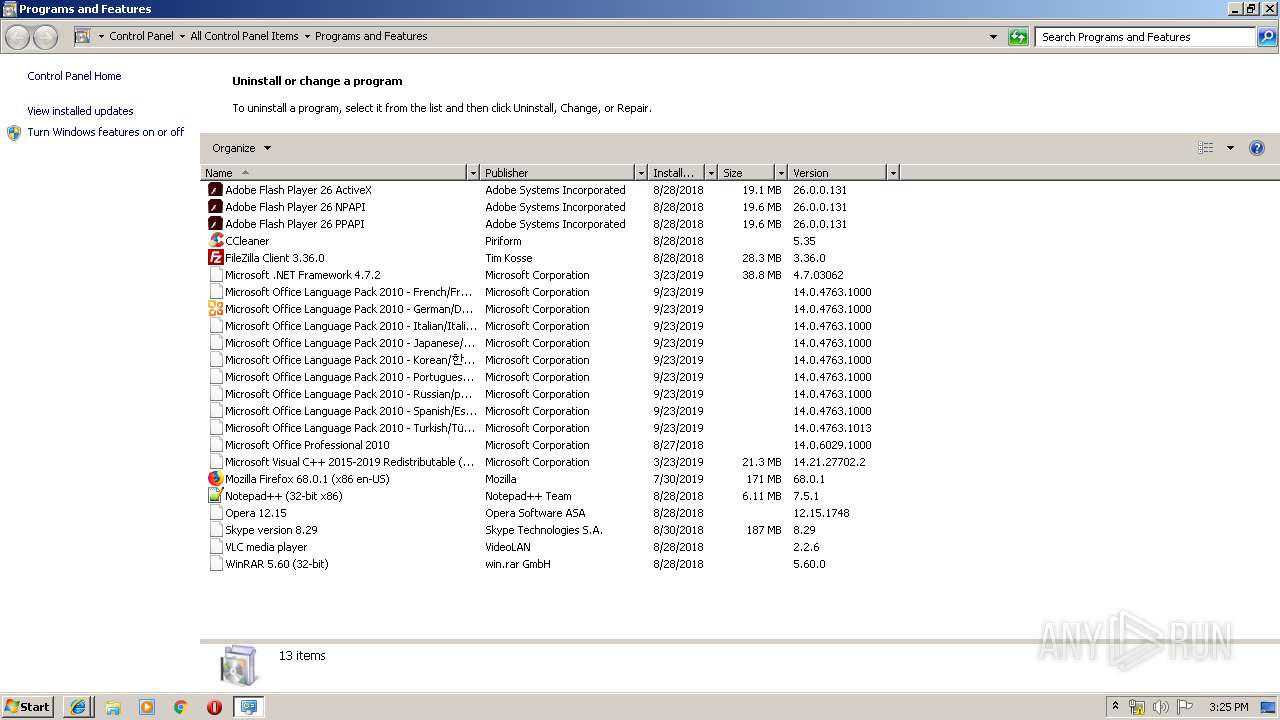Select the CCleaner program icon

215,241
